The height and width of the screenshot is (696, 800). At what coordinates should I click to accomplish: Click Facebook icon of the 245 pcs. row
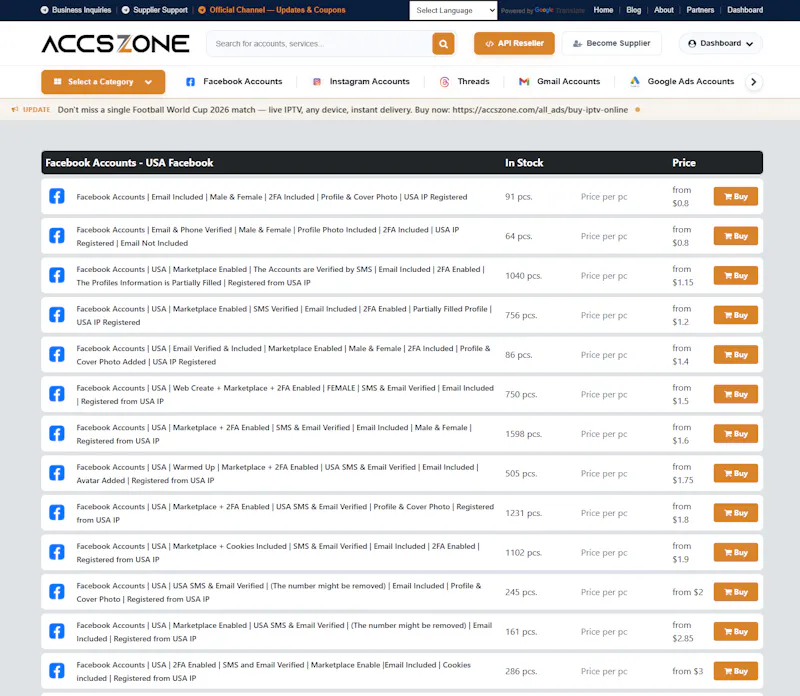coord(57,592)
